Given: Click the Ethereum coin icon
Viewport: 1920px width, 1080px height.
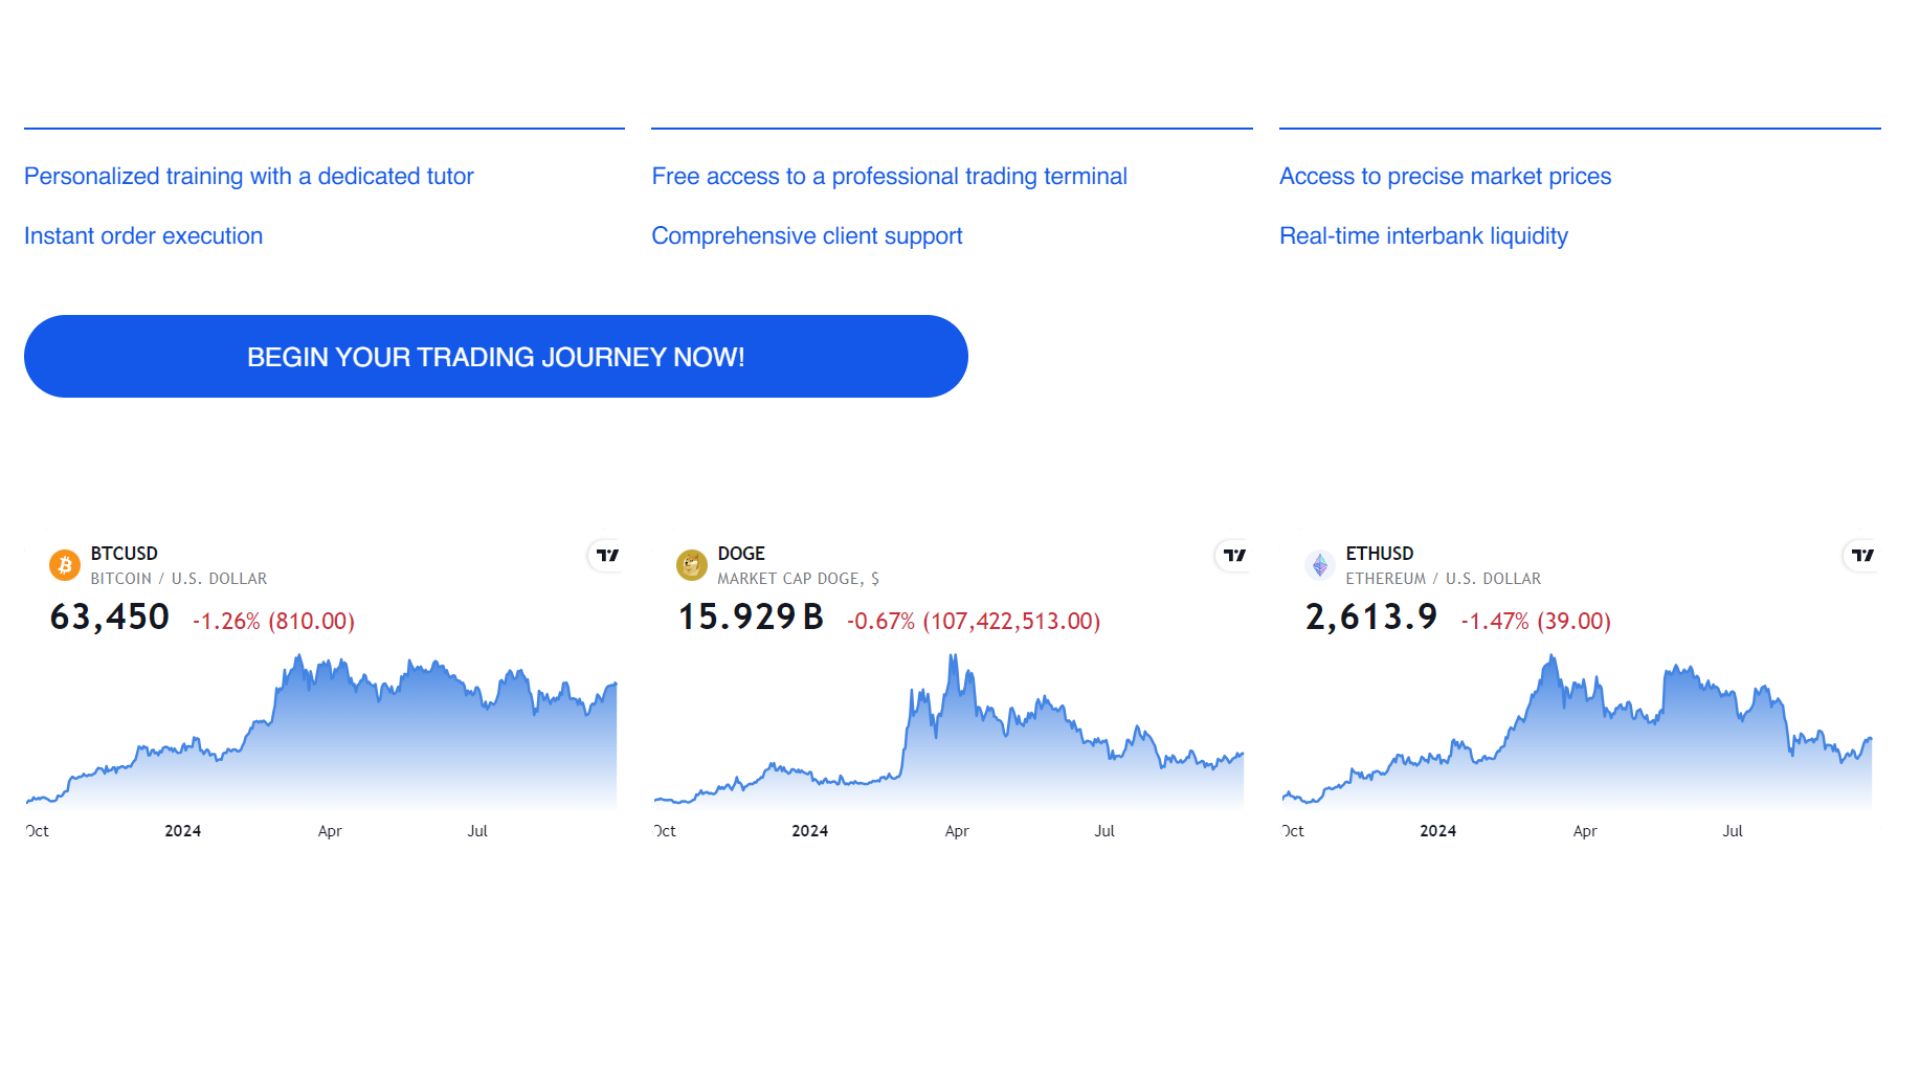Looking at the screenshot, I should [1320, 565].
